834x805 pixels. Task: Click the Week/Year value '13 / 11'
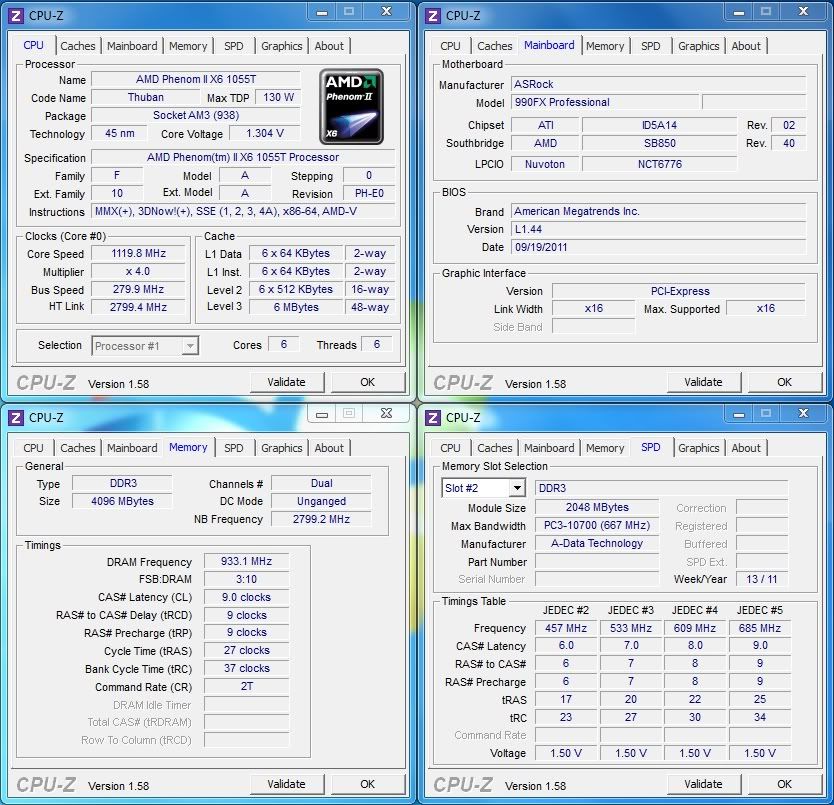[x=762, y=579]
